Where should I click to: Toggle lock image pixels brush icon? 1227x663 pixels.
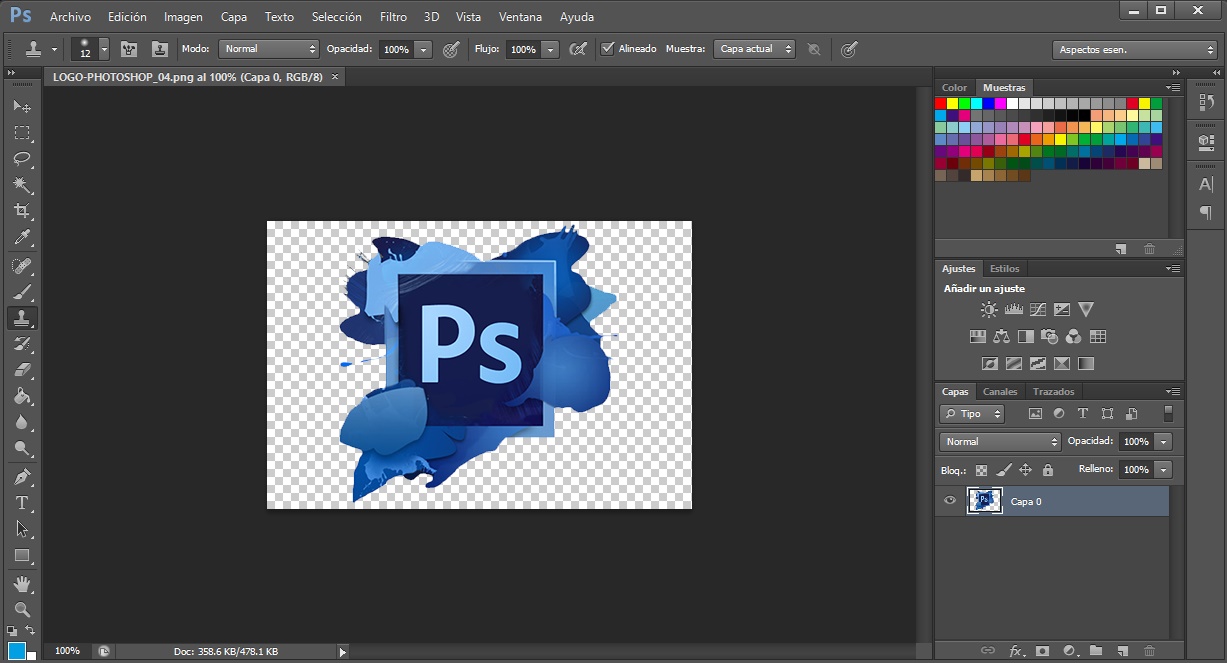pos(1004,470)
